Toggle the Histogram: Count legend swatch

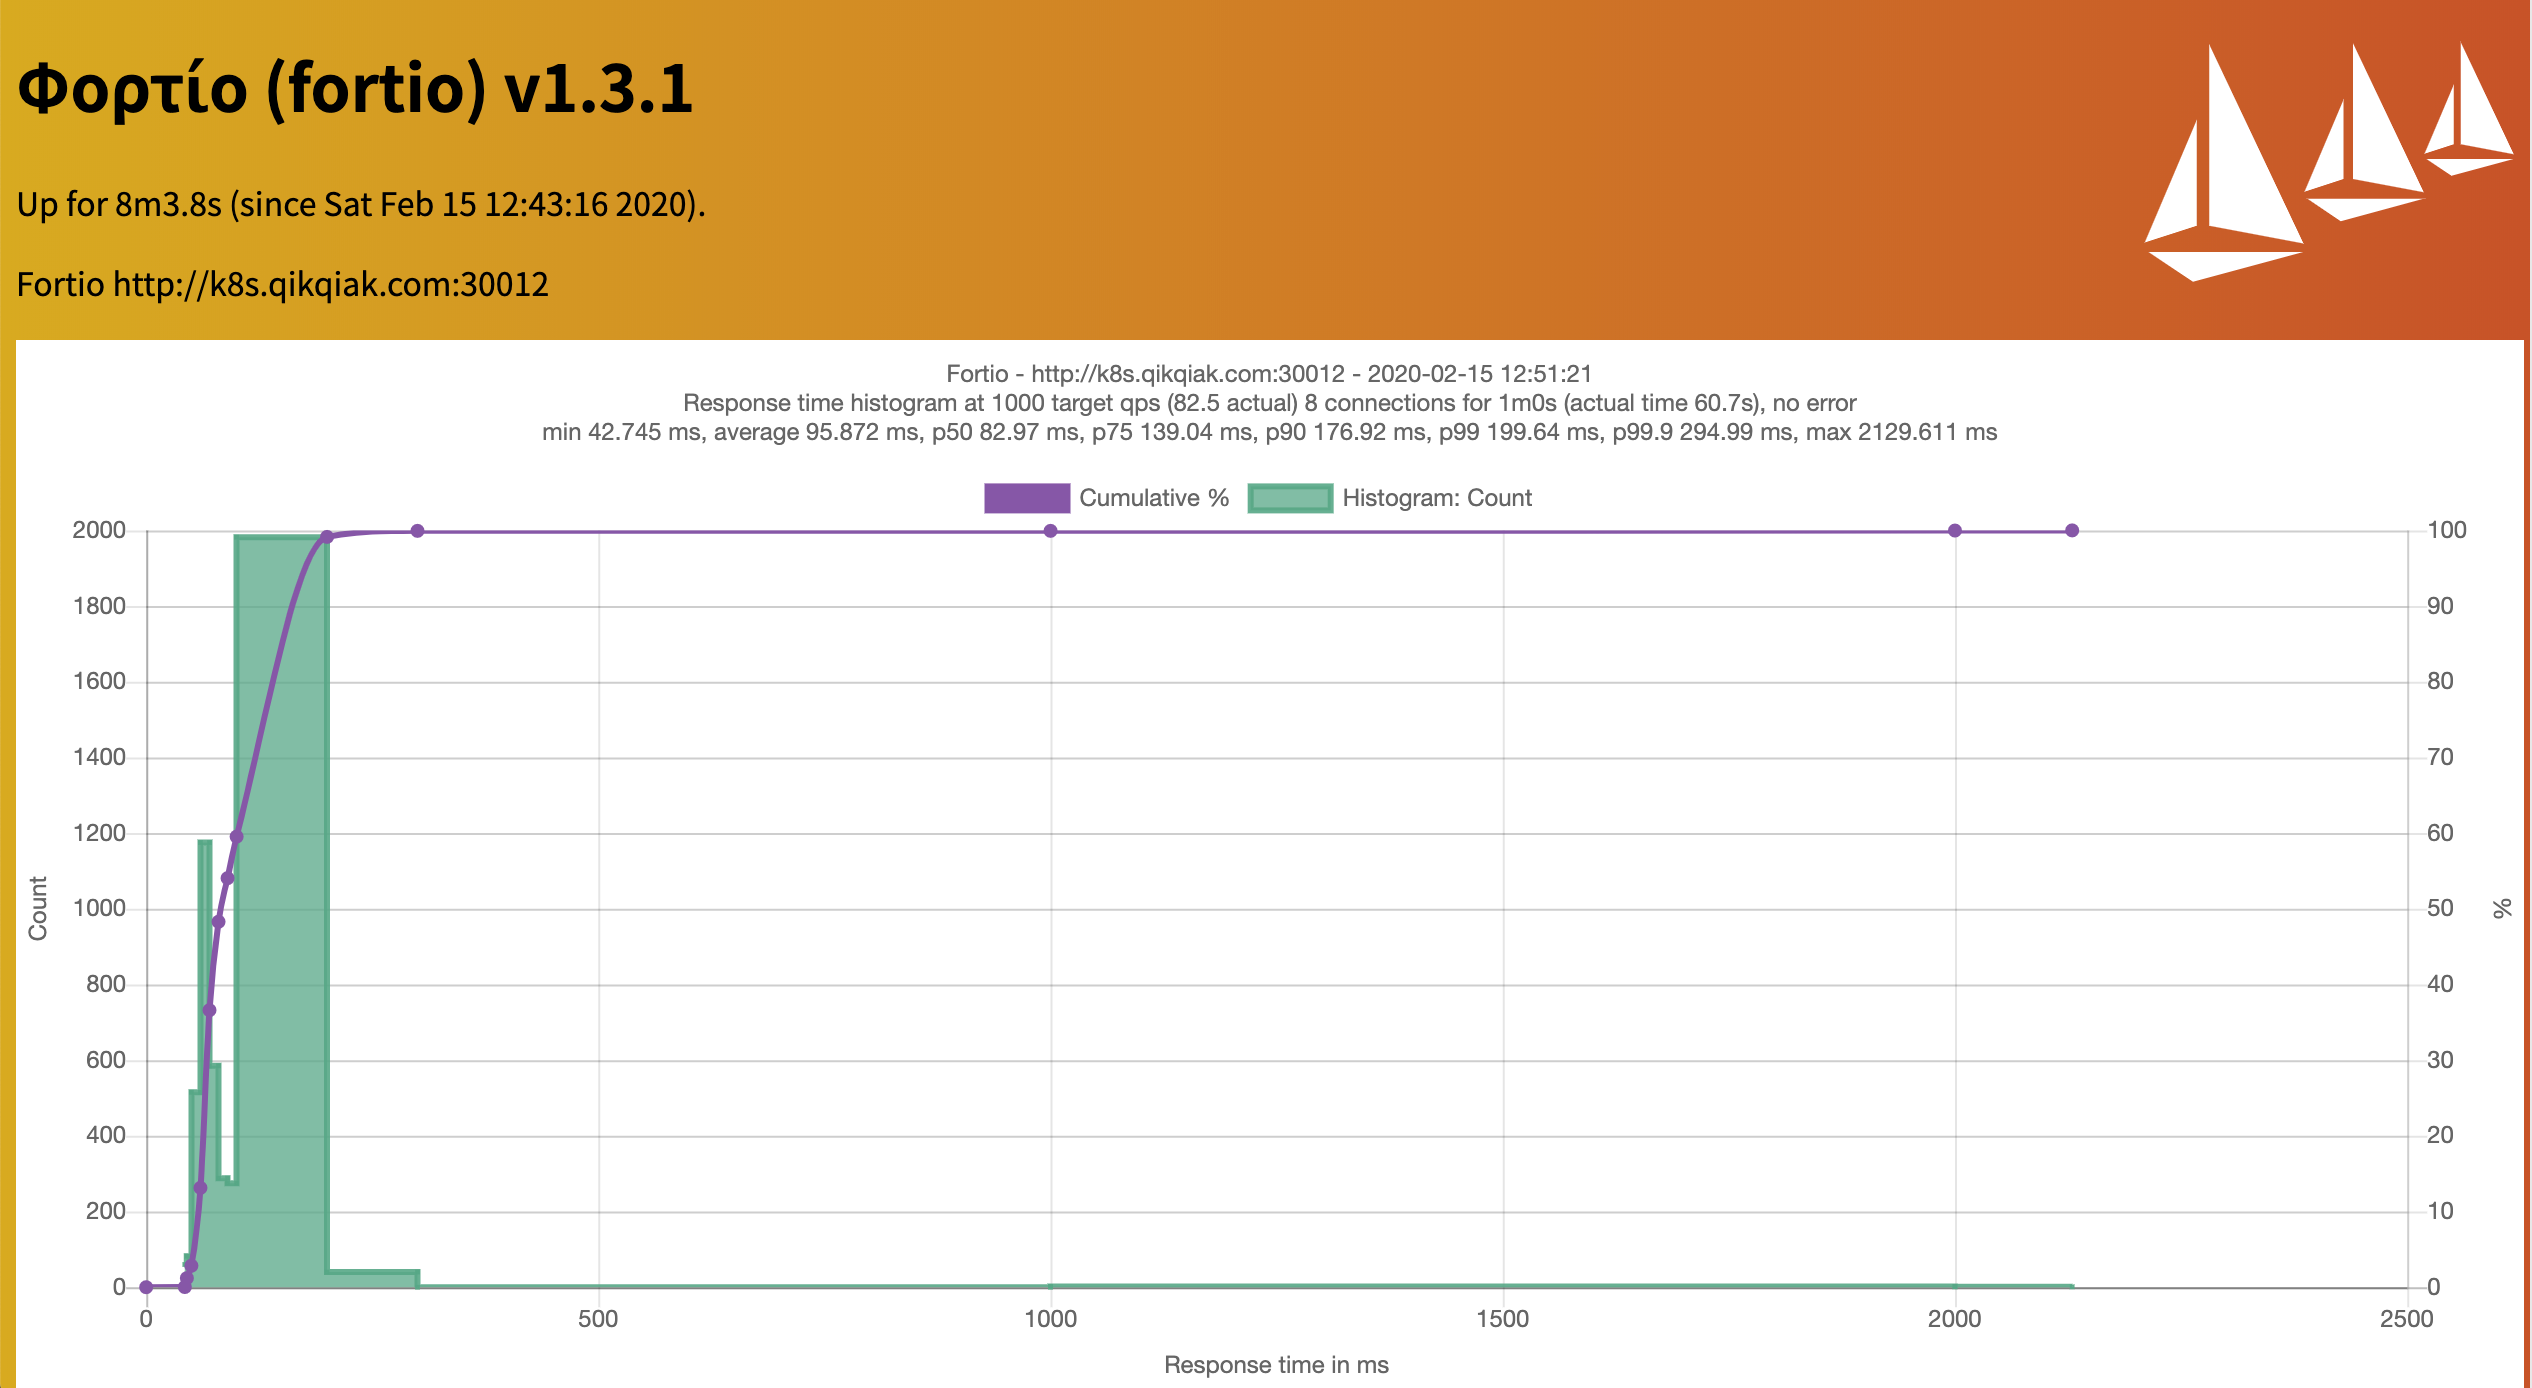1290,498
